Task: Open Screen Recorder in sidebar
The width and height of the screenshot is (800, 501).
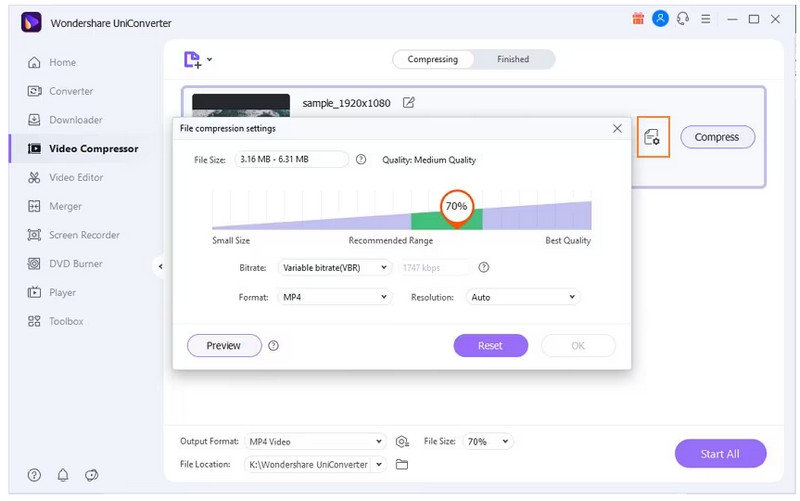Action: pos(73,235)
